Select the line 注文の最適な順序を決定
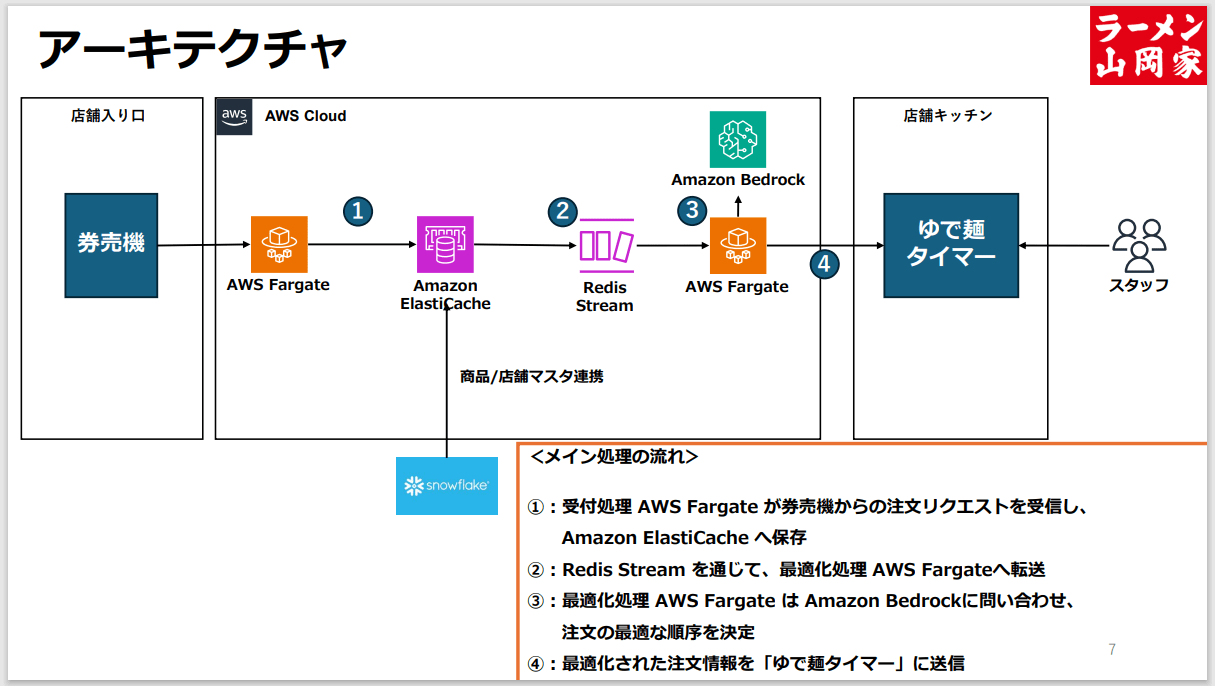 [x=658, y=632]
